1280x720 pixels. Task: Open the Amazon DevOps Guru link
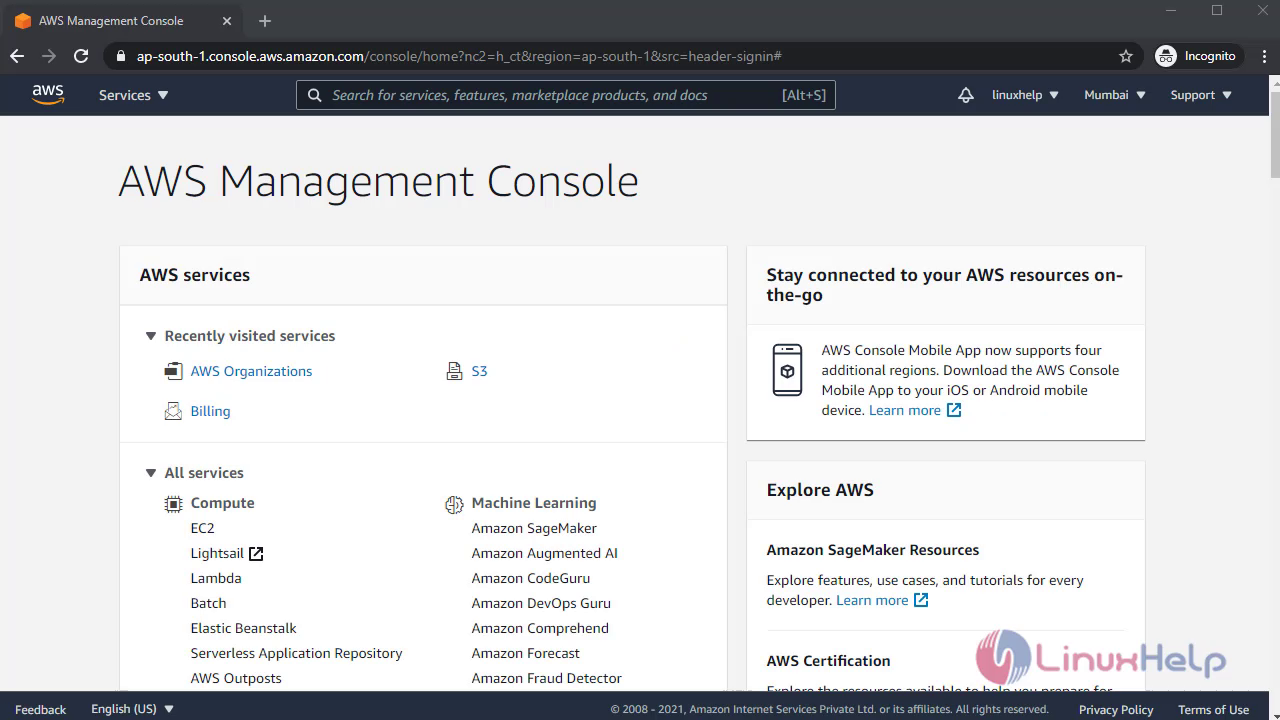(x=541, y=603)
